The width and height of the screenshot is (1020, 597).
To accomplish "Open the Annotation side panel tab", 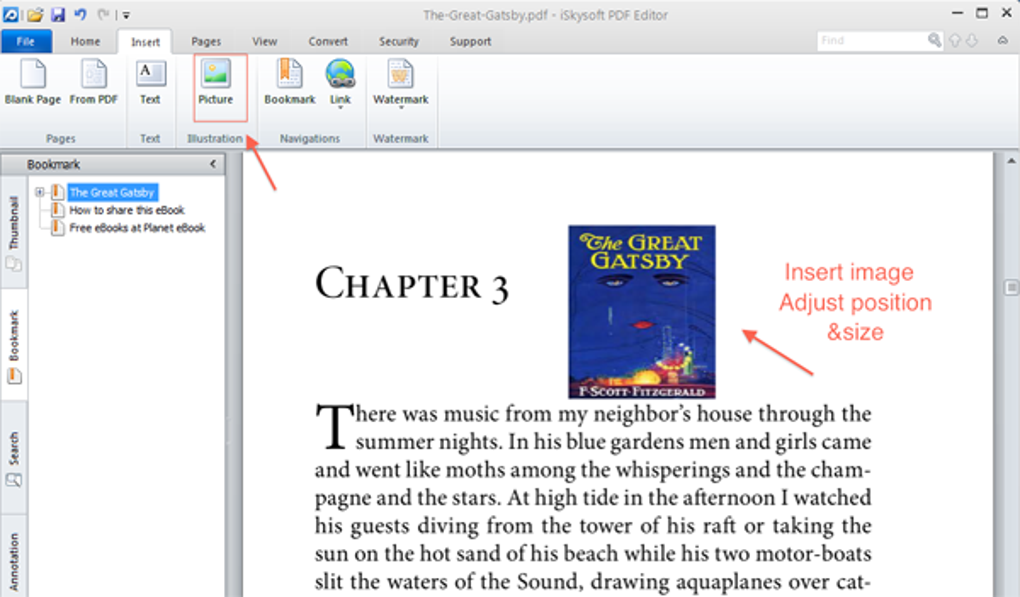I will (14, 558).
